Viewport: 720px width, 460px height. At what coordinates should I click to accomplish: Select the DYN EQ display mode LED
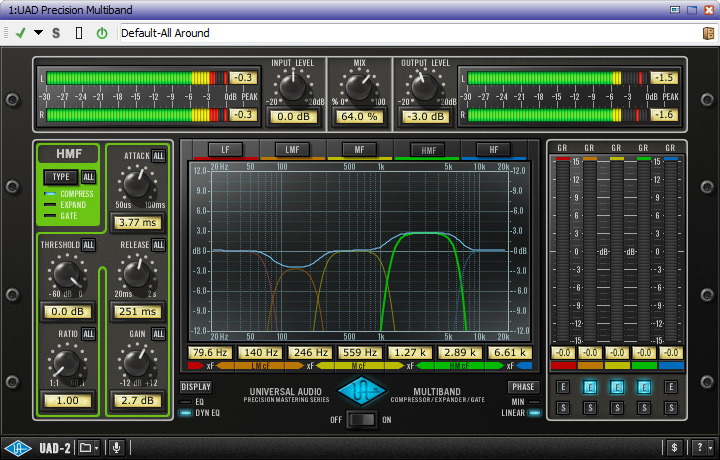point(186,413)
